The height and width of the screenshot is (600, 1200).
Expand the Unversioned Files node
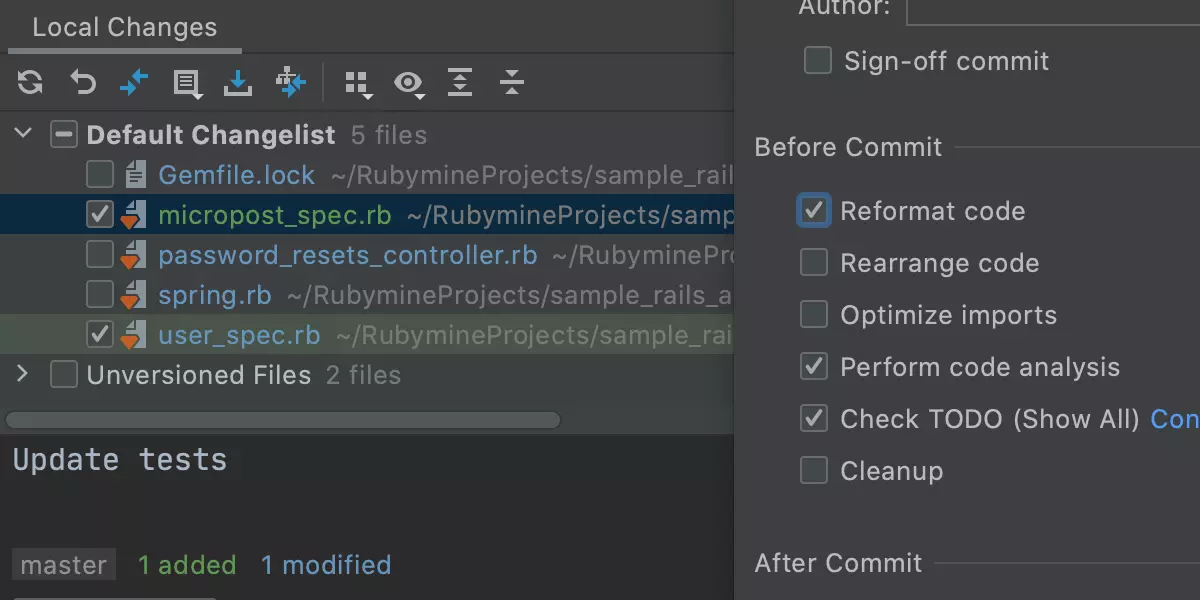pos(22,375)
